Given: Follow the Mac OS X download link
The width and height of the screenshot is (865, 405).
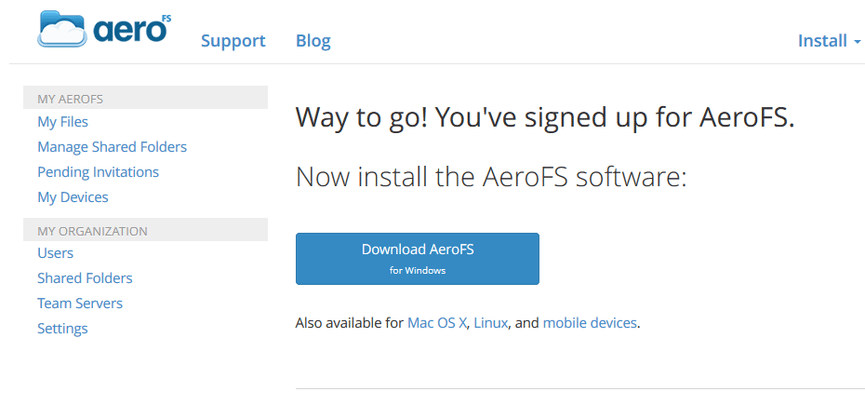Looking at the screenshot, I should [x=437, y=323].
